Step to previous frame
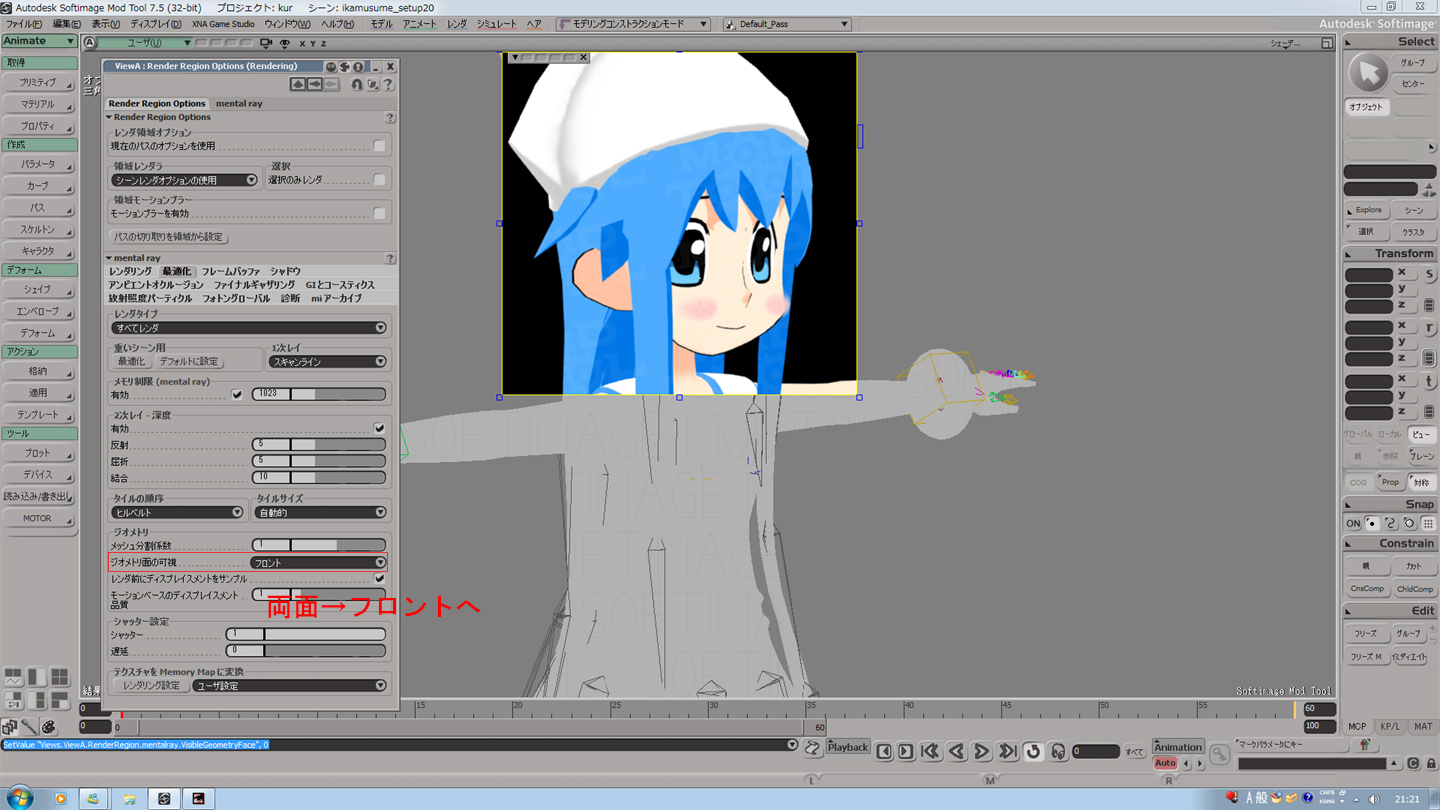Screen dimensions: 1440x810 pyautogui.click(x=884, y=751)
